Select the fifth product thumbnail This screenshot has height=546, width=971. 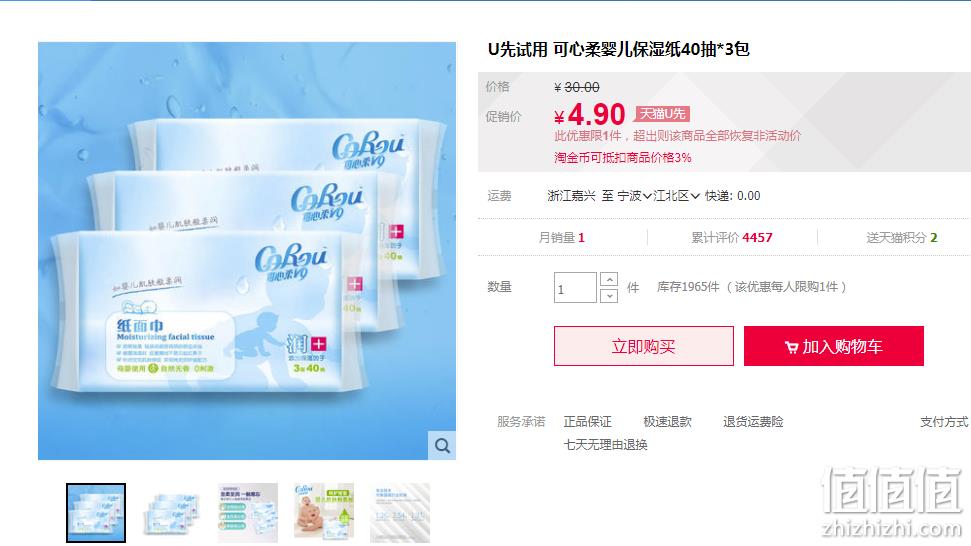click(400, 513)
